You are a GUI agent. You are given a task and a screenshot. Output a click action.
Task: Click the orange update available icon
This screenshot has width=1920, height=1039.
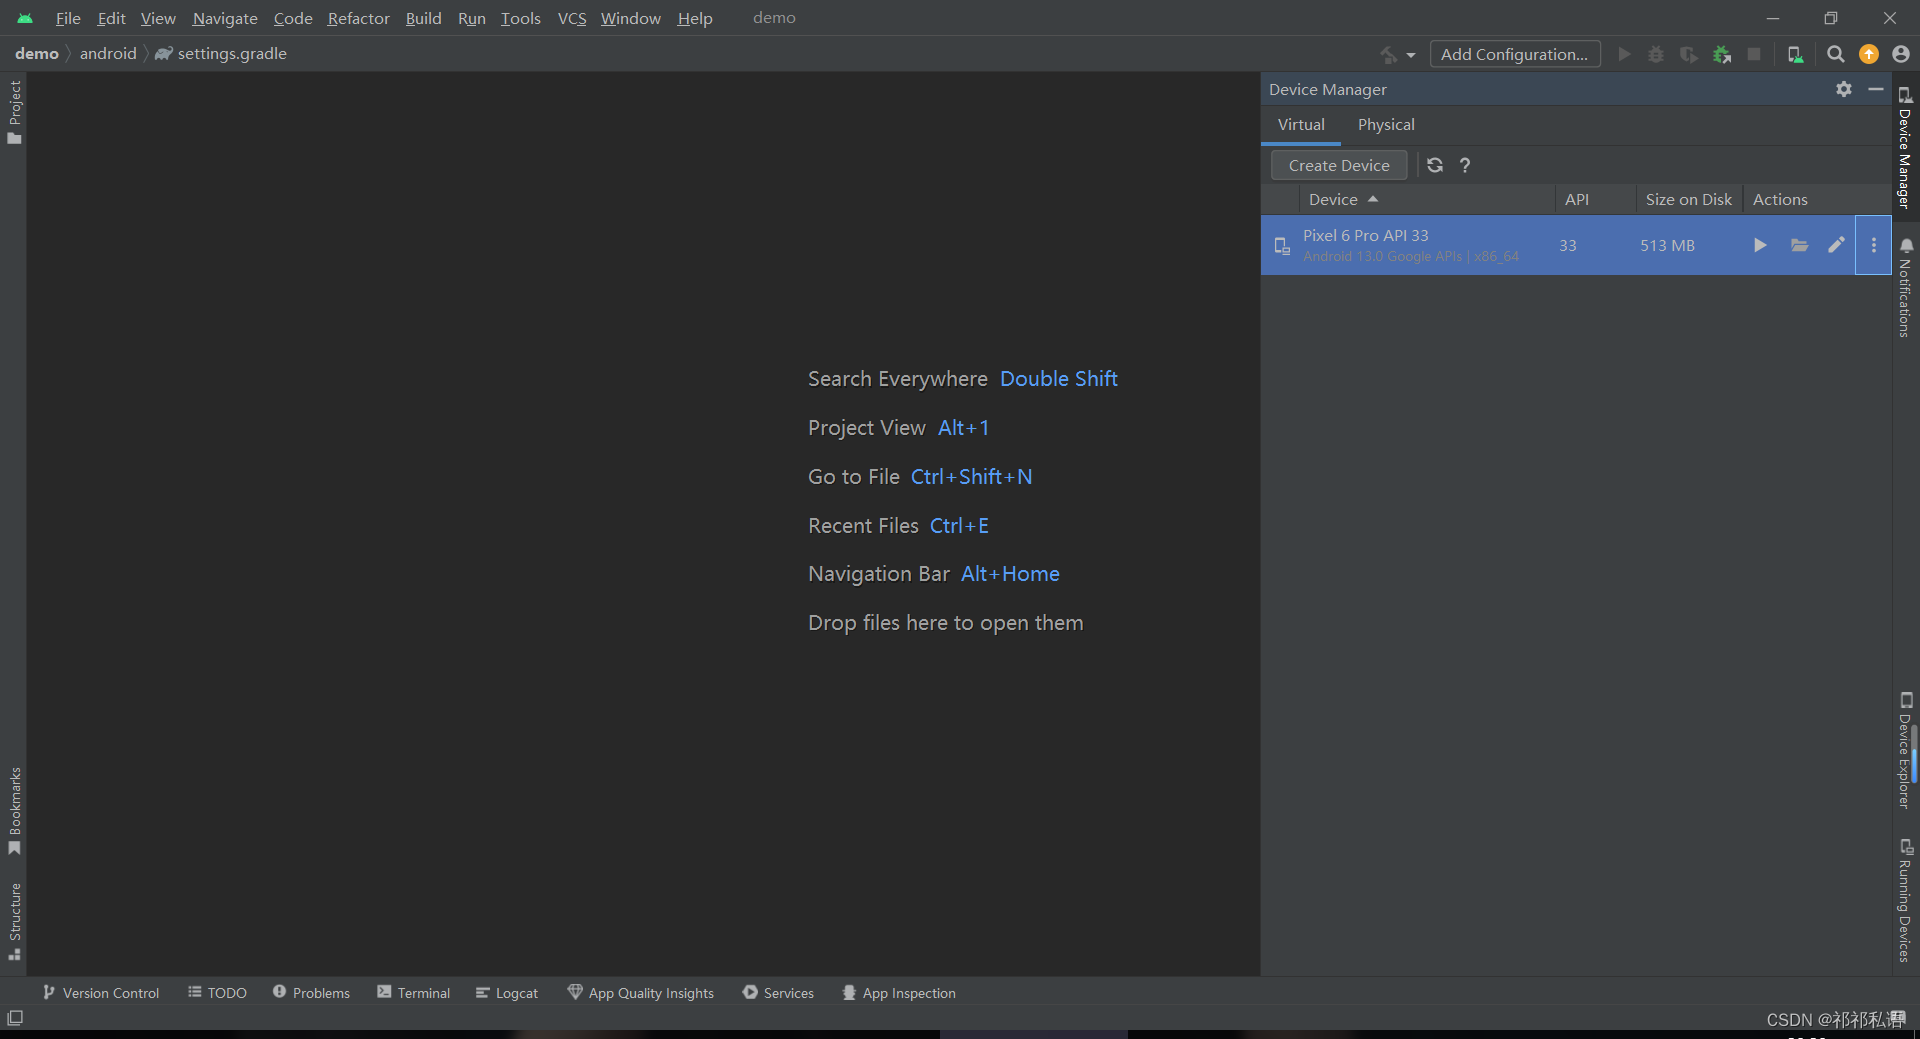pos(1869,54)
